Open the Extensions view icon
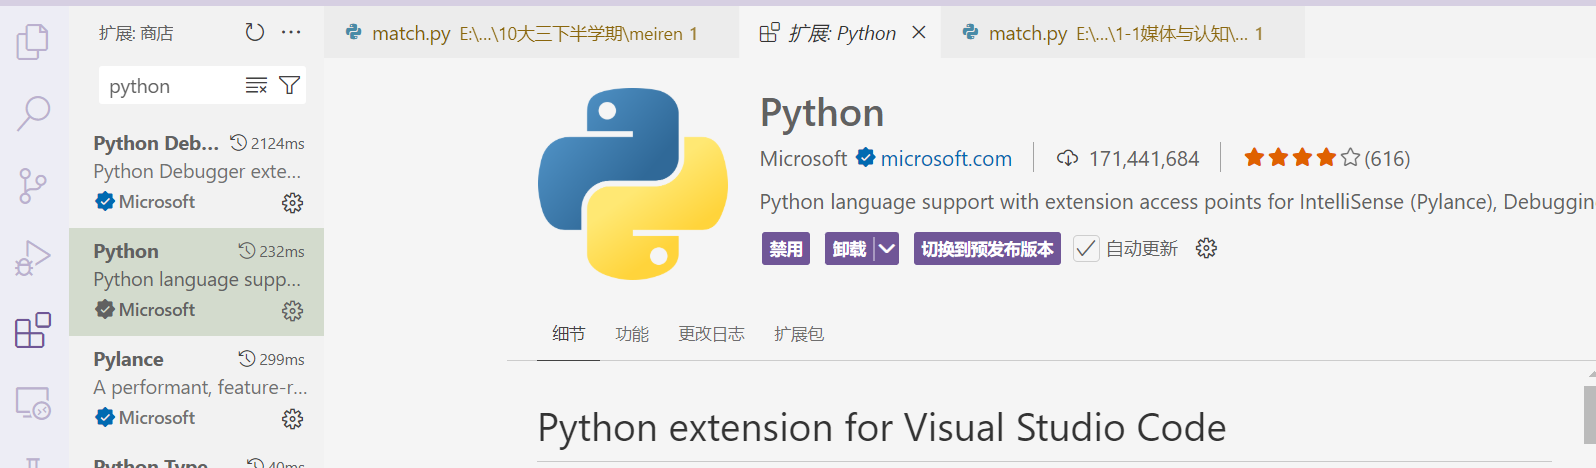This screenshot has height=468, width=1596. tap(33, 330)
